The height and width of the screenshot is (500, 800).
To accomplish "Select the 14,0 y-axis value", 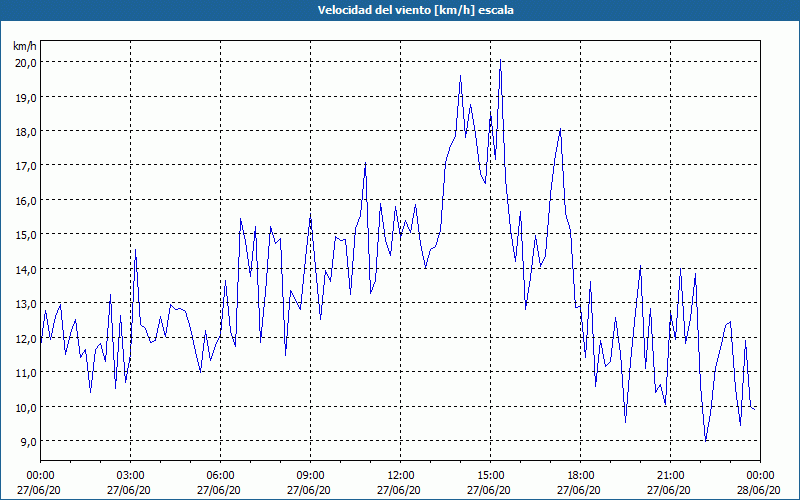I will click(26, 269).
